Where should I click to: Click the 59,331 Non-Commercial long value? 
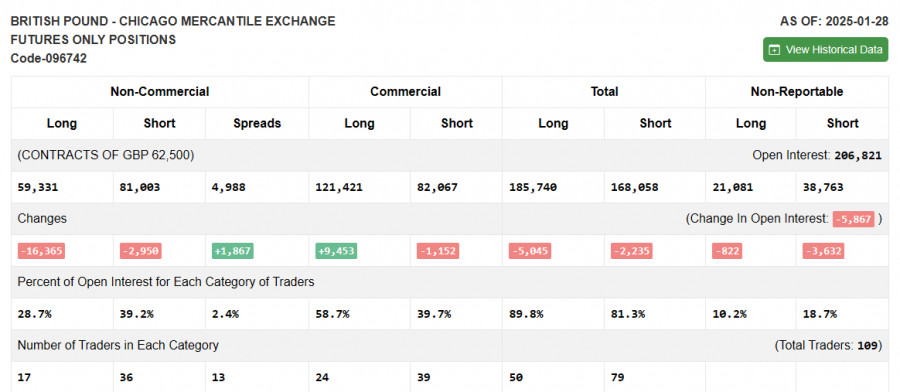click(x=38, y=187)
